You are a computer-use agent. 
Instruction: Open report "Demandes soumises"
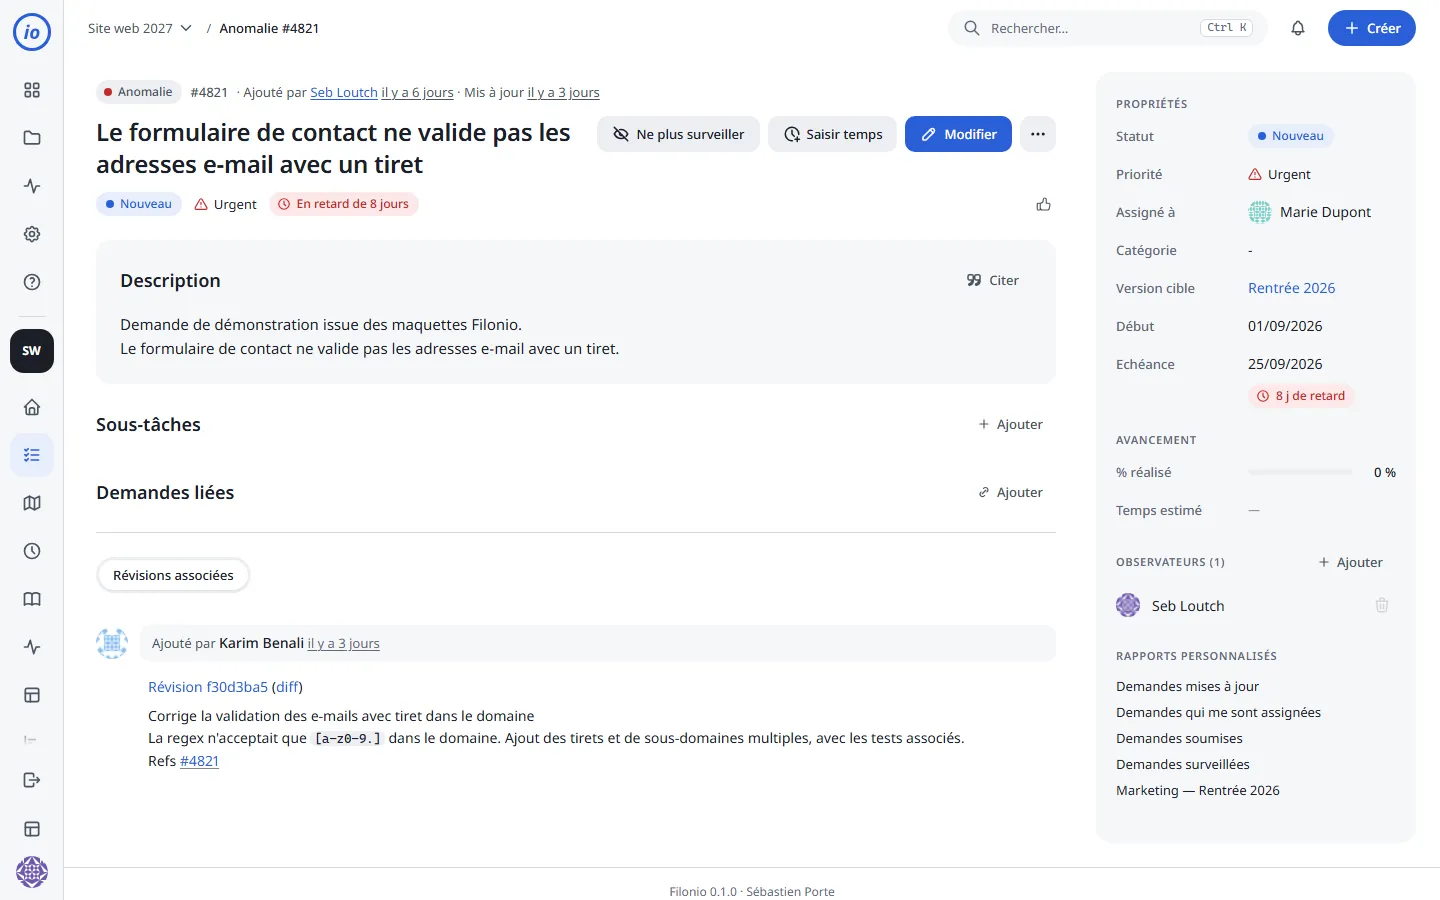tap(1179, 738)
